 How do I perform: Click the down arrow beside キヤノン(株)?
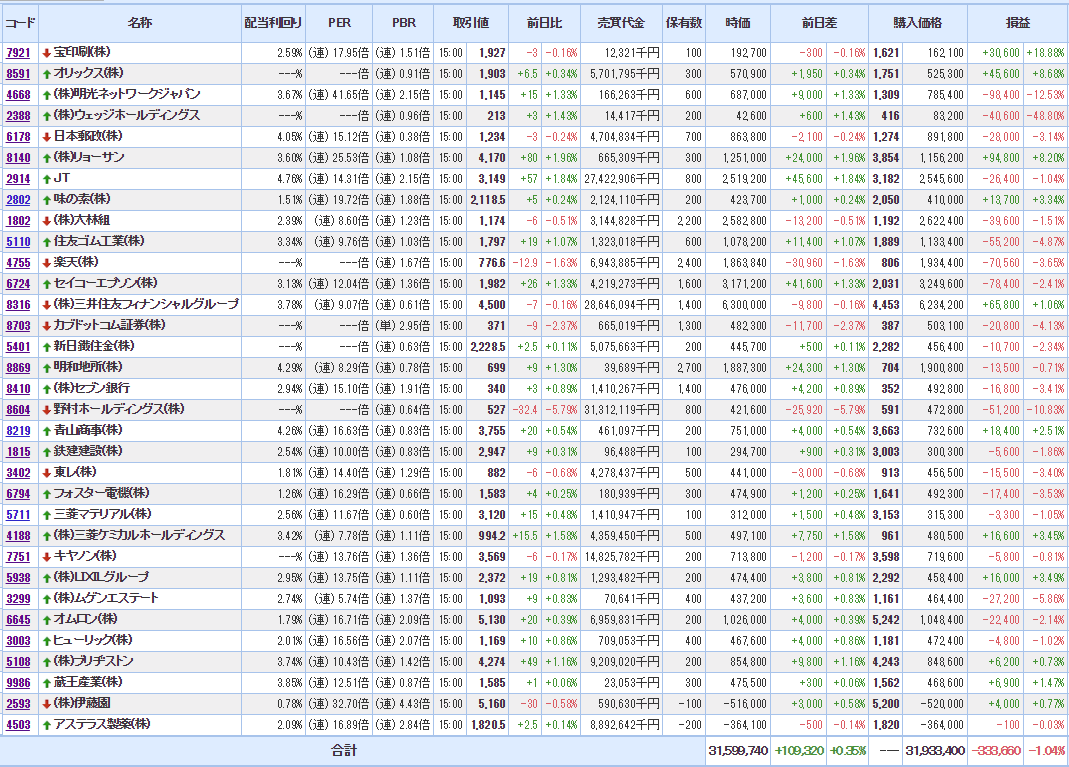point(46,556)
